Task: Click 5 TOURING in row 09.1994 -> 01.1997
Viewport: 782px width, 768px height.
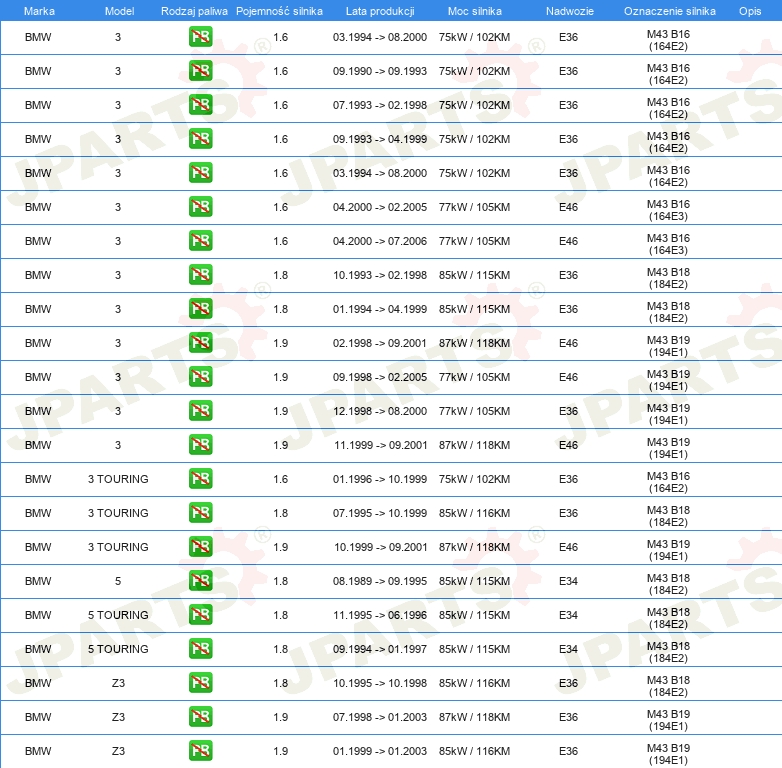Action: (x=118, y=649)
